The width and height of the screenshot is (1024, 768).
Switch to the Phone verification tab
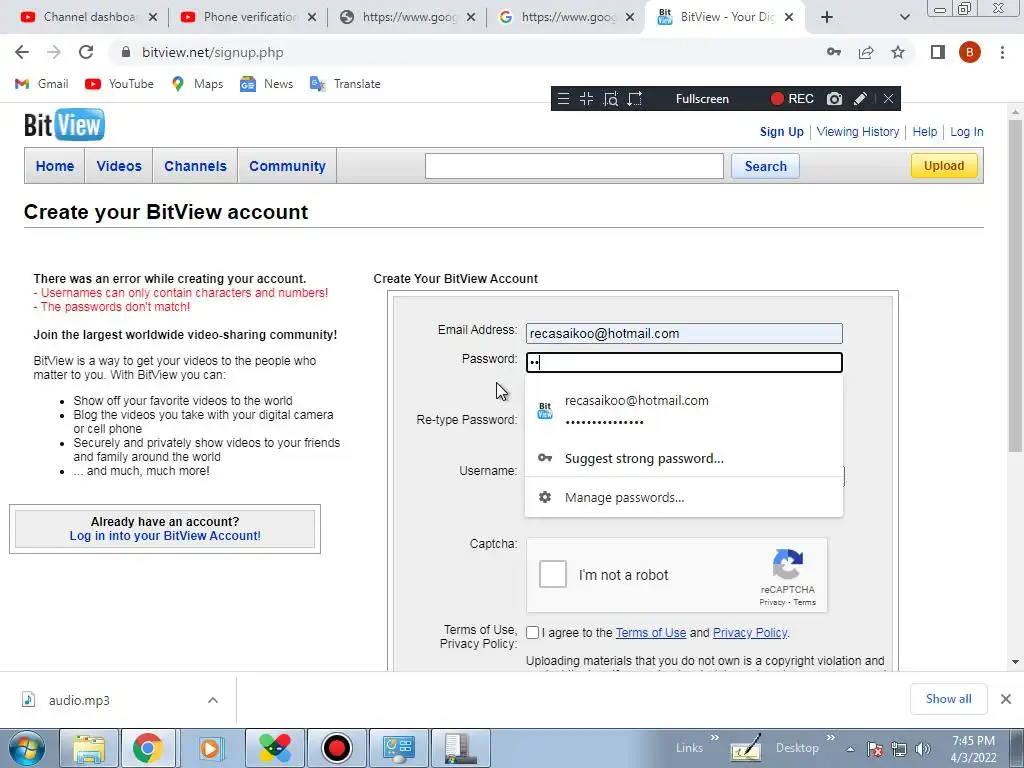click(250, 17)
